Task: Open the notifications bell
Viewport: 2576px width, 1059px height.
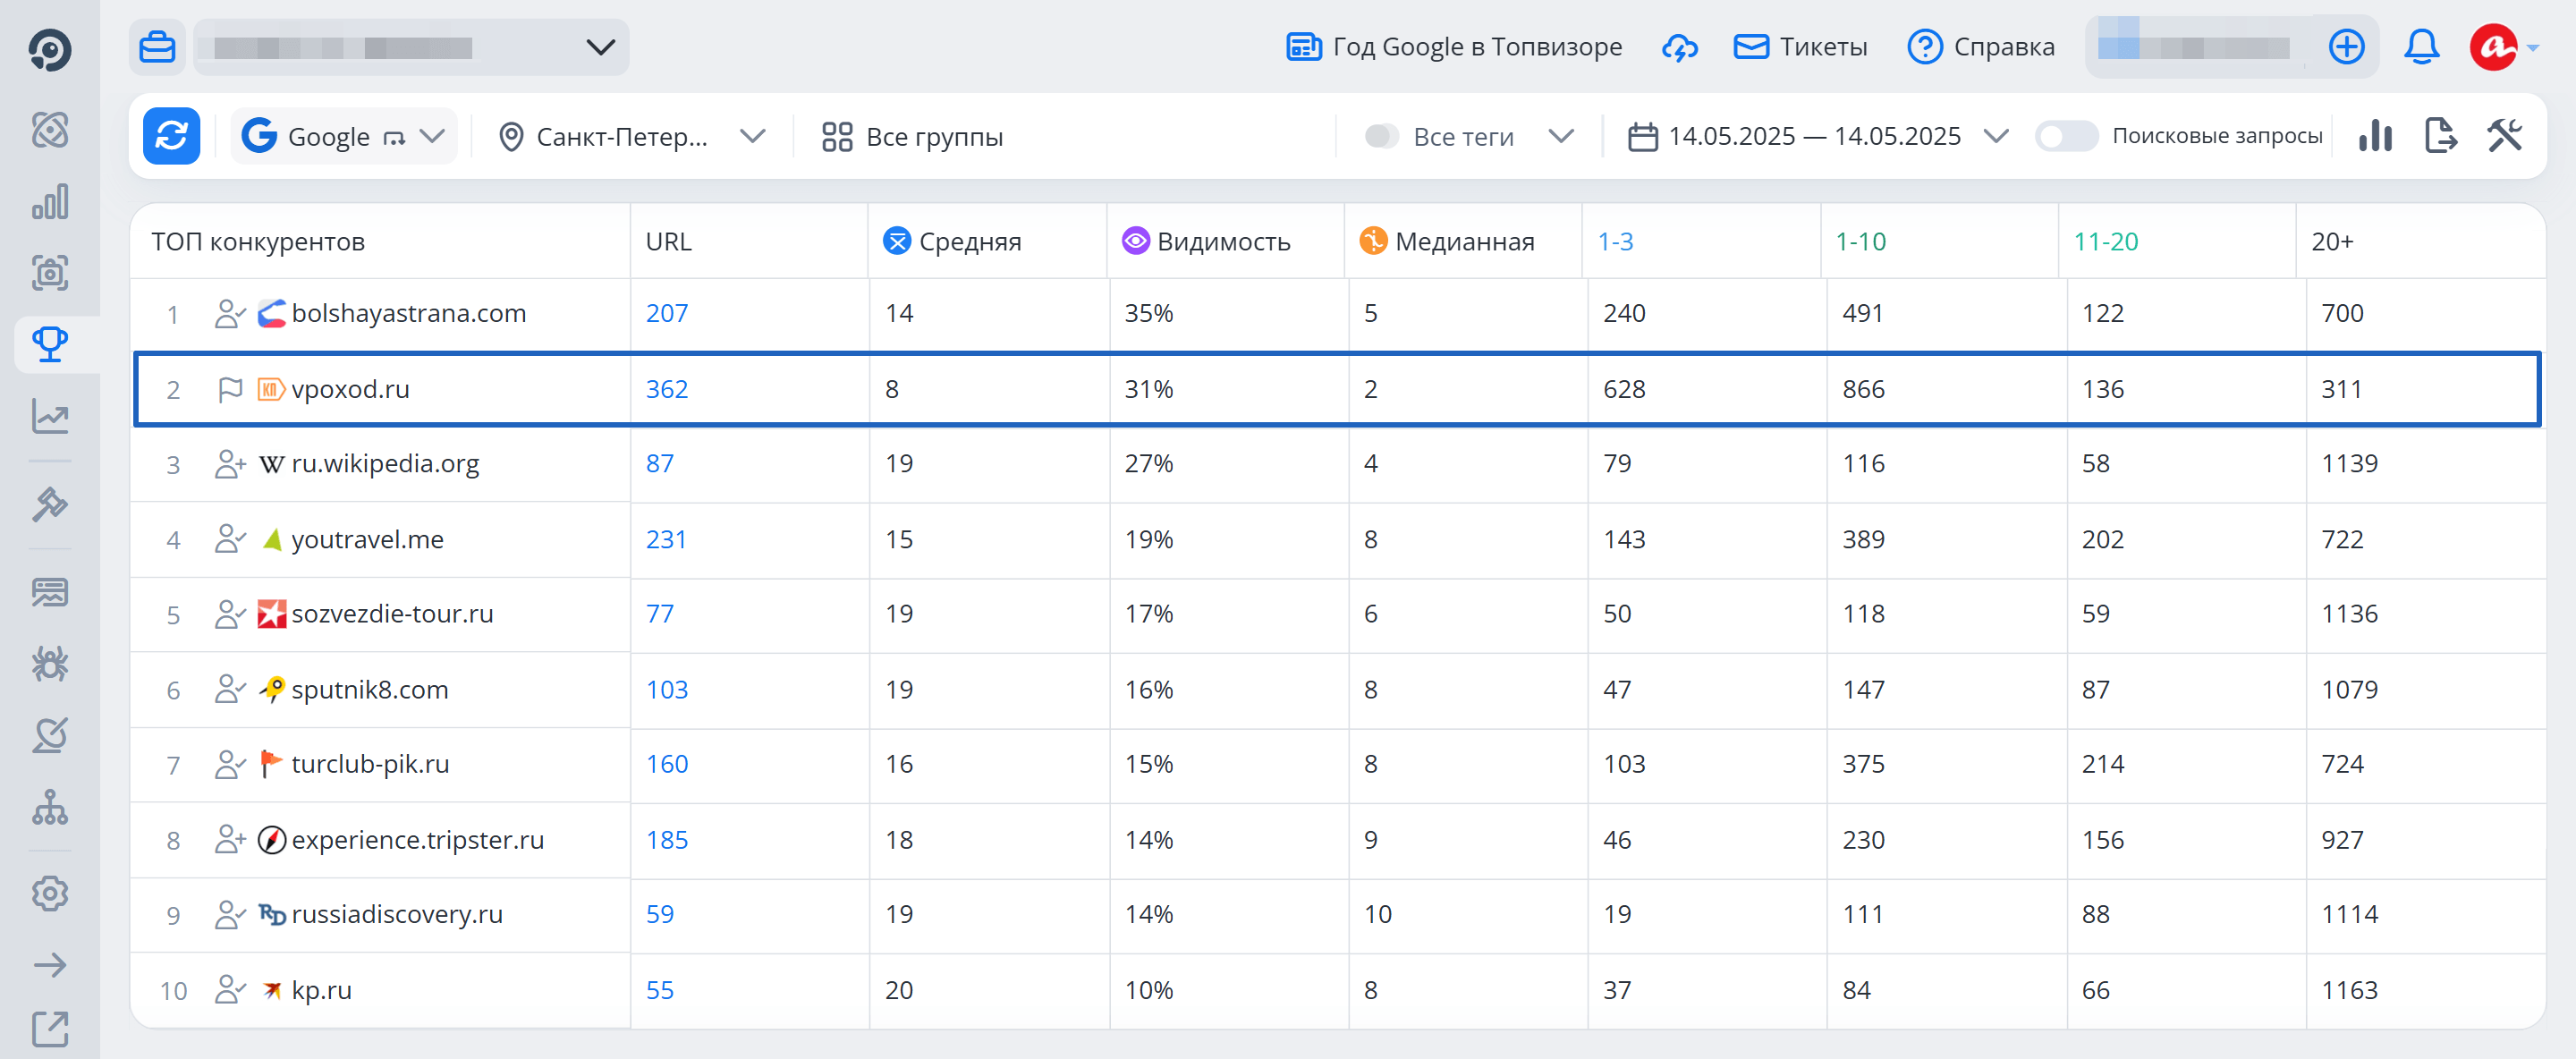Action: (x=2421, y=47)
